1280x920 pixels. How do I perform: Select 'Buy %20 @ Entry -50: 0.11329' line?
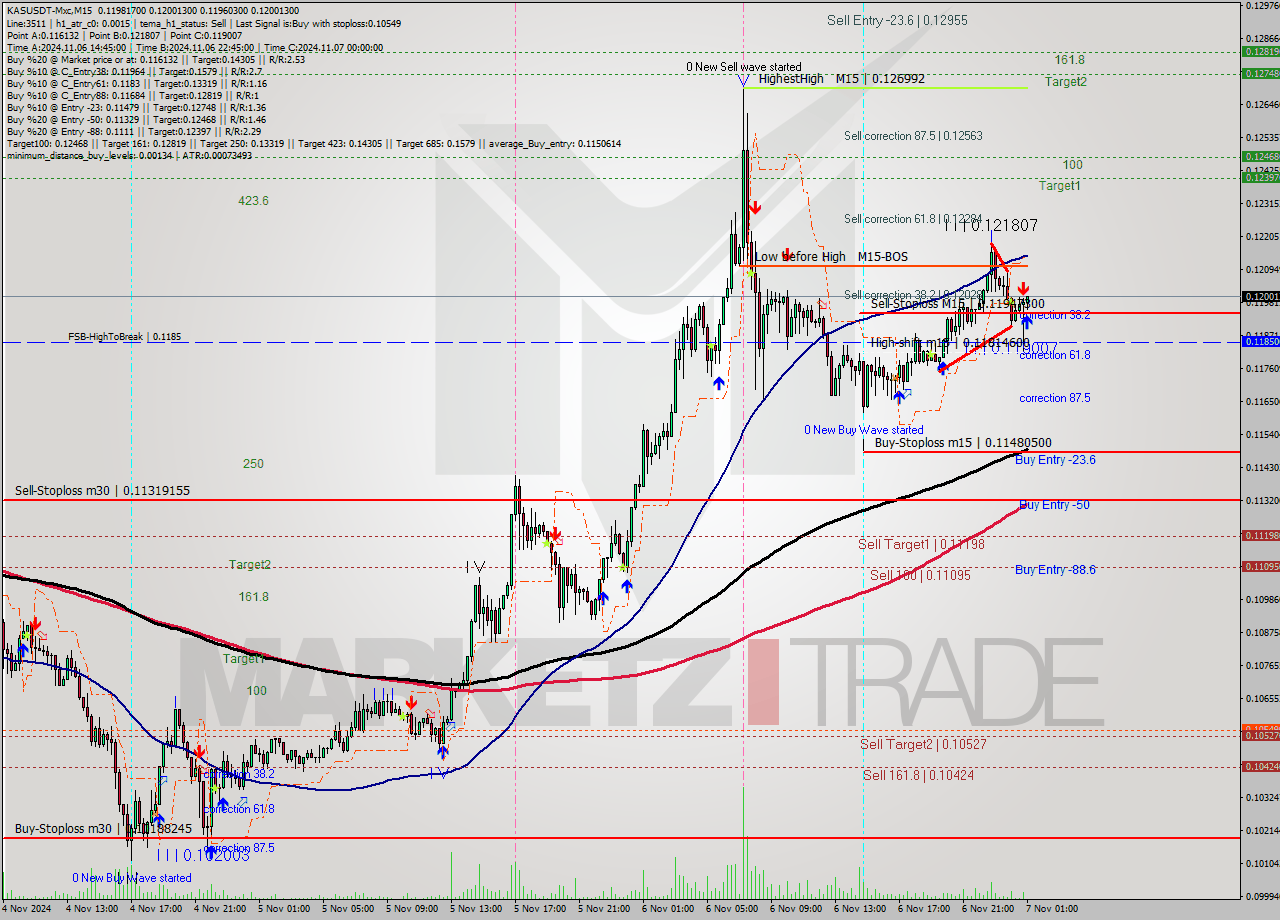(136, 119)
